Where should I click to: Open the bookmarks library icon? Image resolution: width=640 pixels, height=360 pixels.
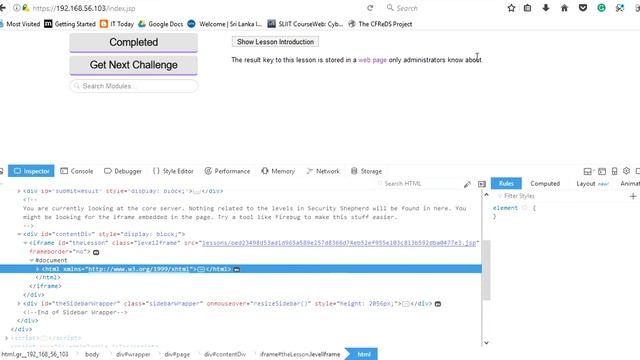coord(527,8)
